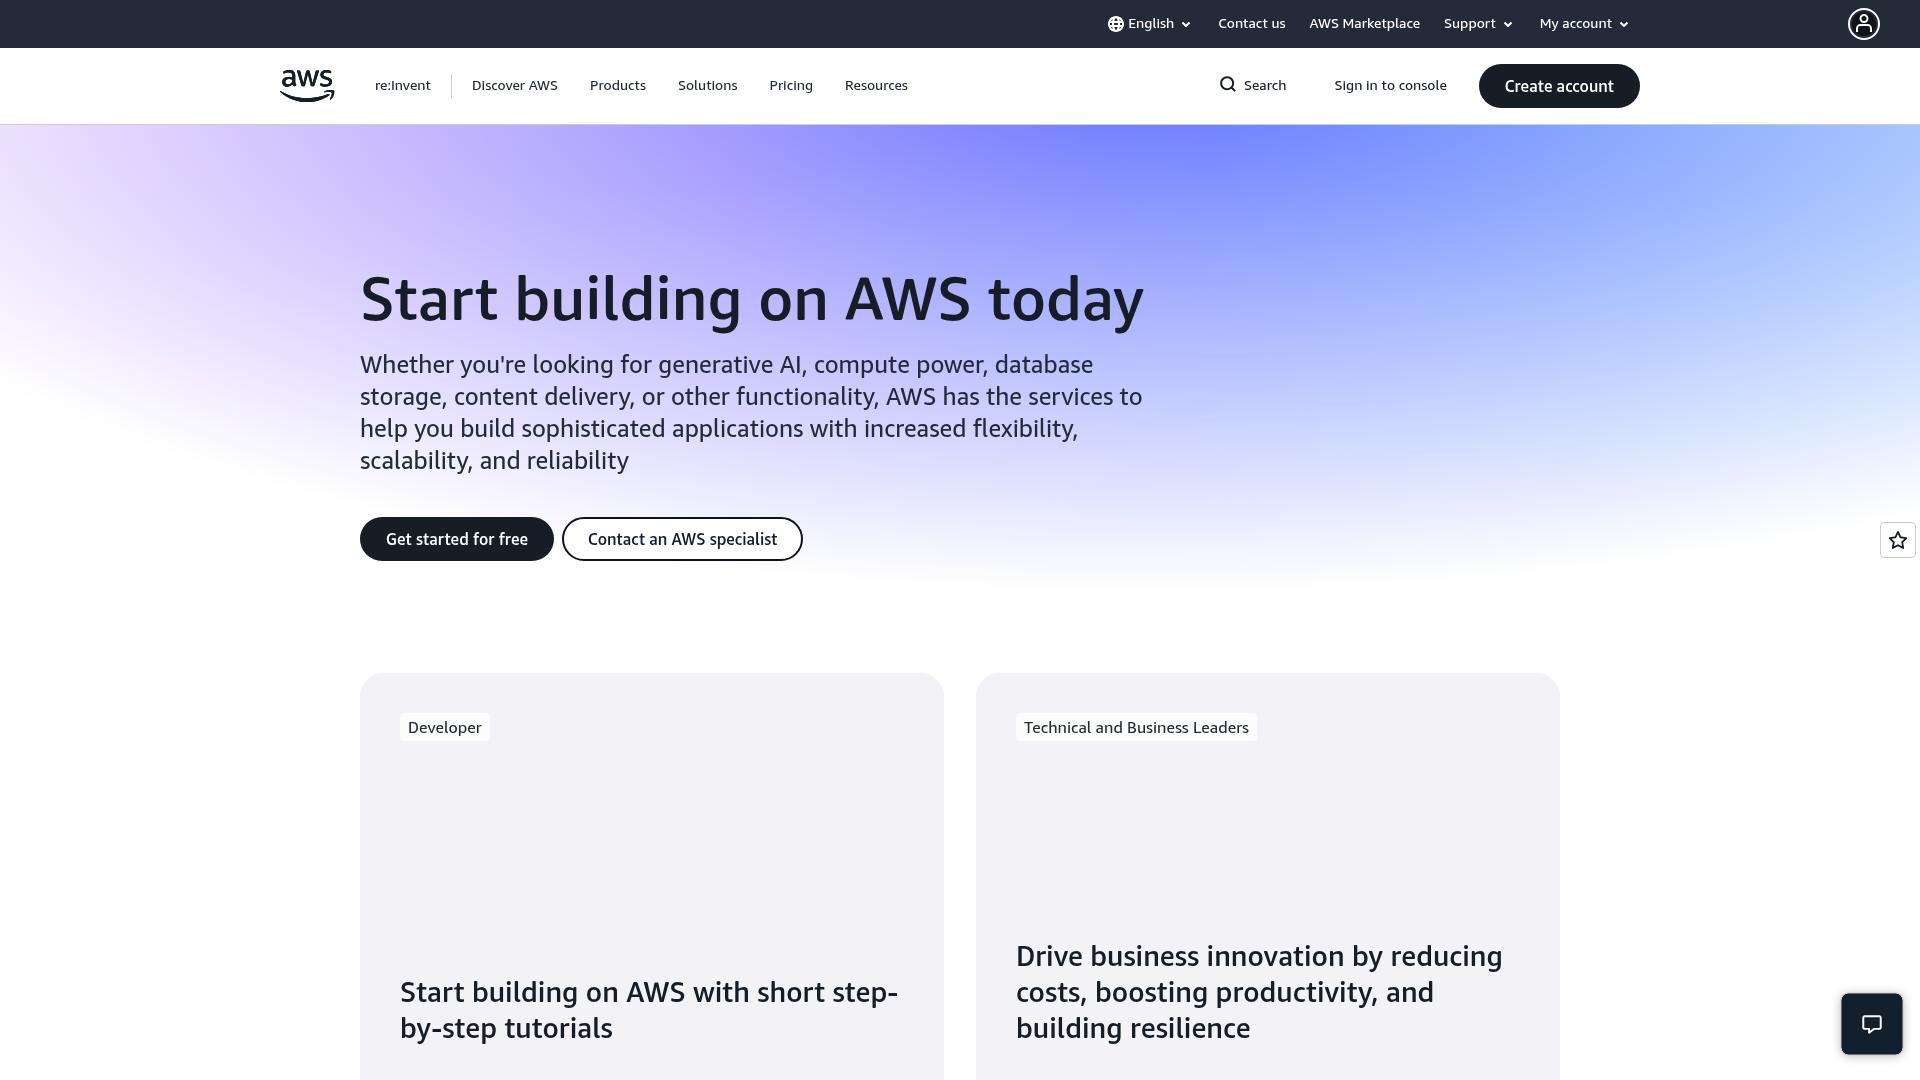The height and width of the screenshot is (1080, 1920).
Task: Open the Resources menu
Action: (876, 86)
